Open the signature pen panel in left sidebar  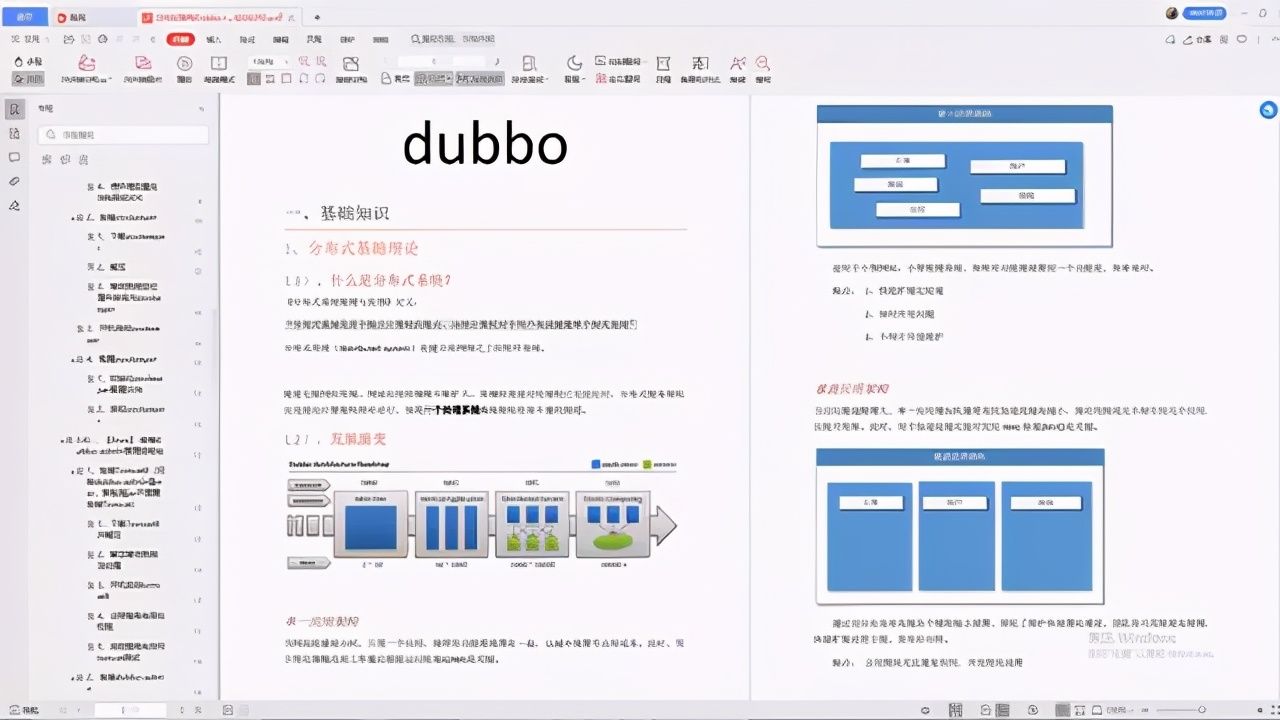[x=14, y=205]
